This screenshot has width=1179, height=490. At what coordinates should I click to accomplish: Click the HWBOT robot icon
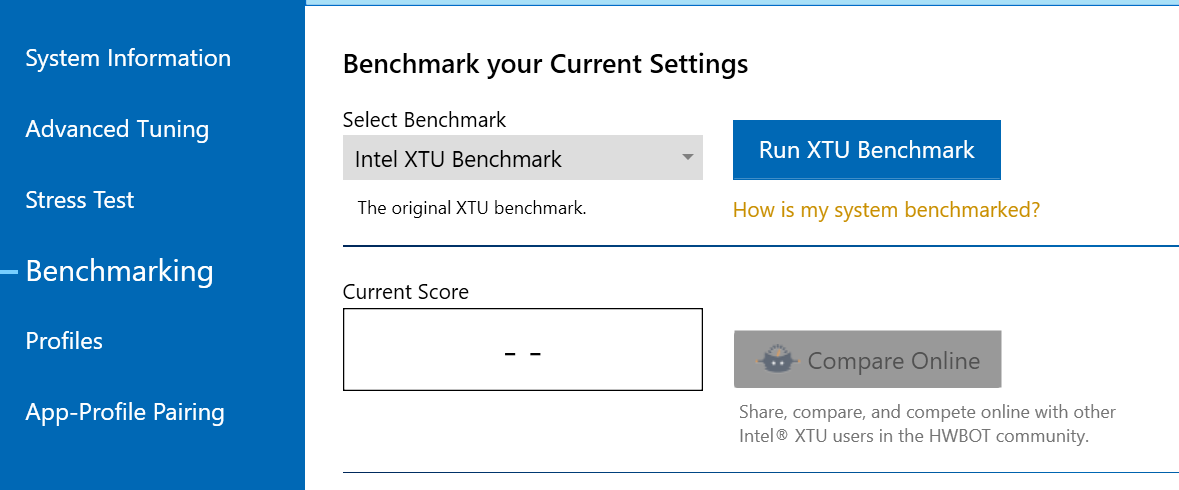click(x=777, y=360)
